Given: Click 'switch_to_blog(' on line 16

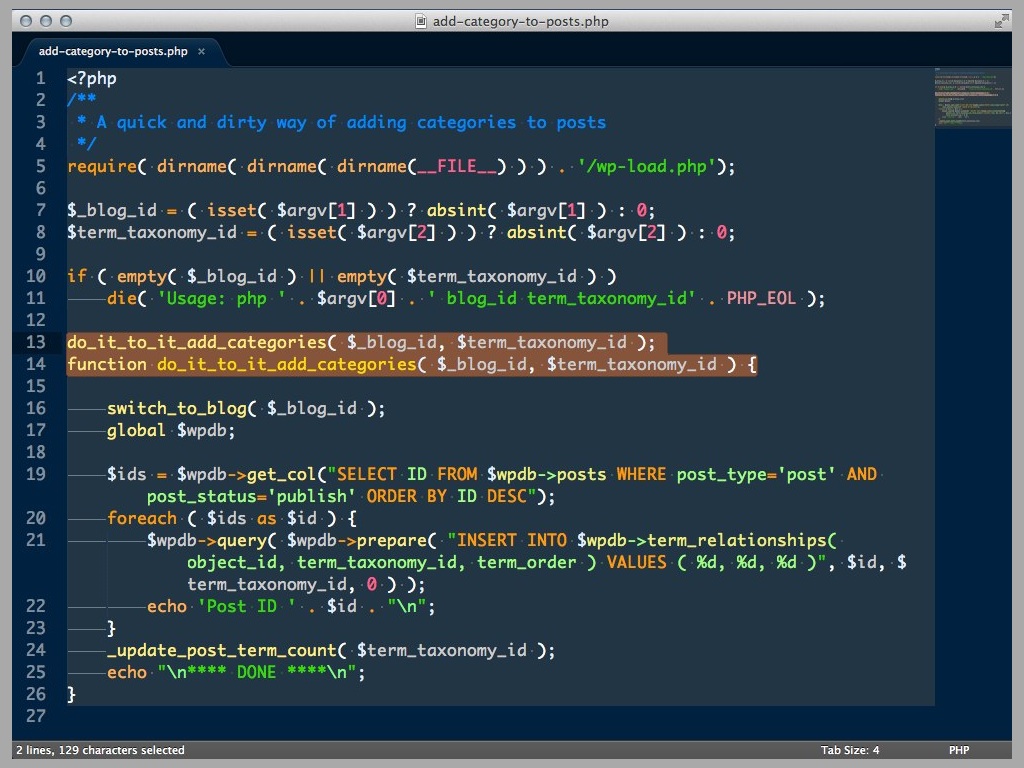Looking at the screenshot, I should pyautogui.click(x=182, y=408).
